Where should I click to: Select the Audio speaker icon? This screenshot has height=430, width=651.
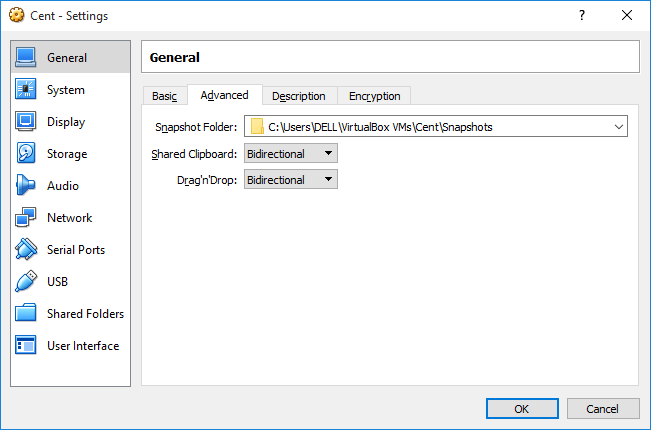pyautogui.click(x=26, y=185)
